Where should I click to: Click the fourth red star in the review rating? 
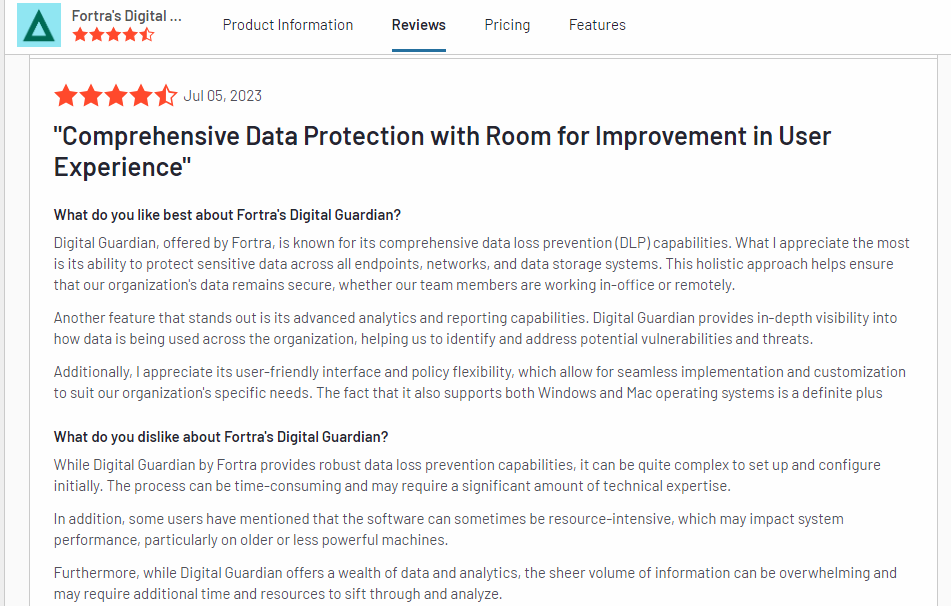(139, 95)
